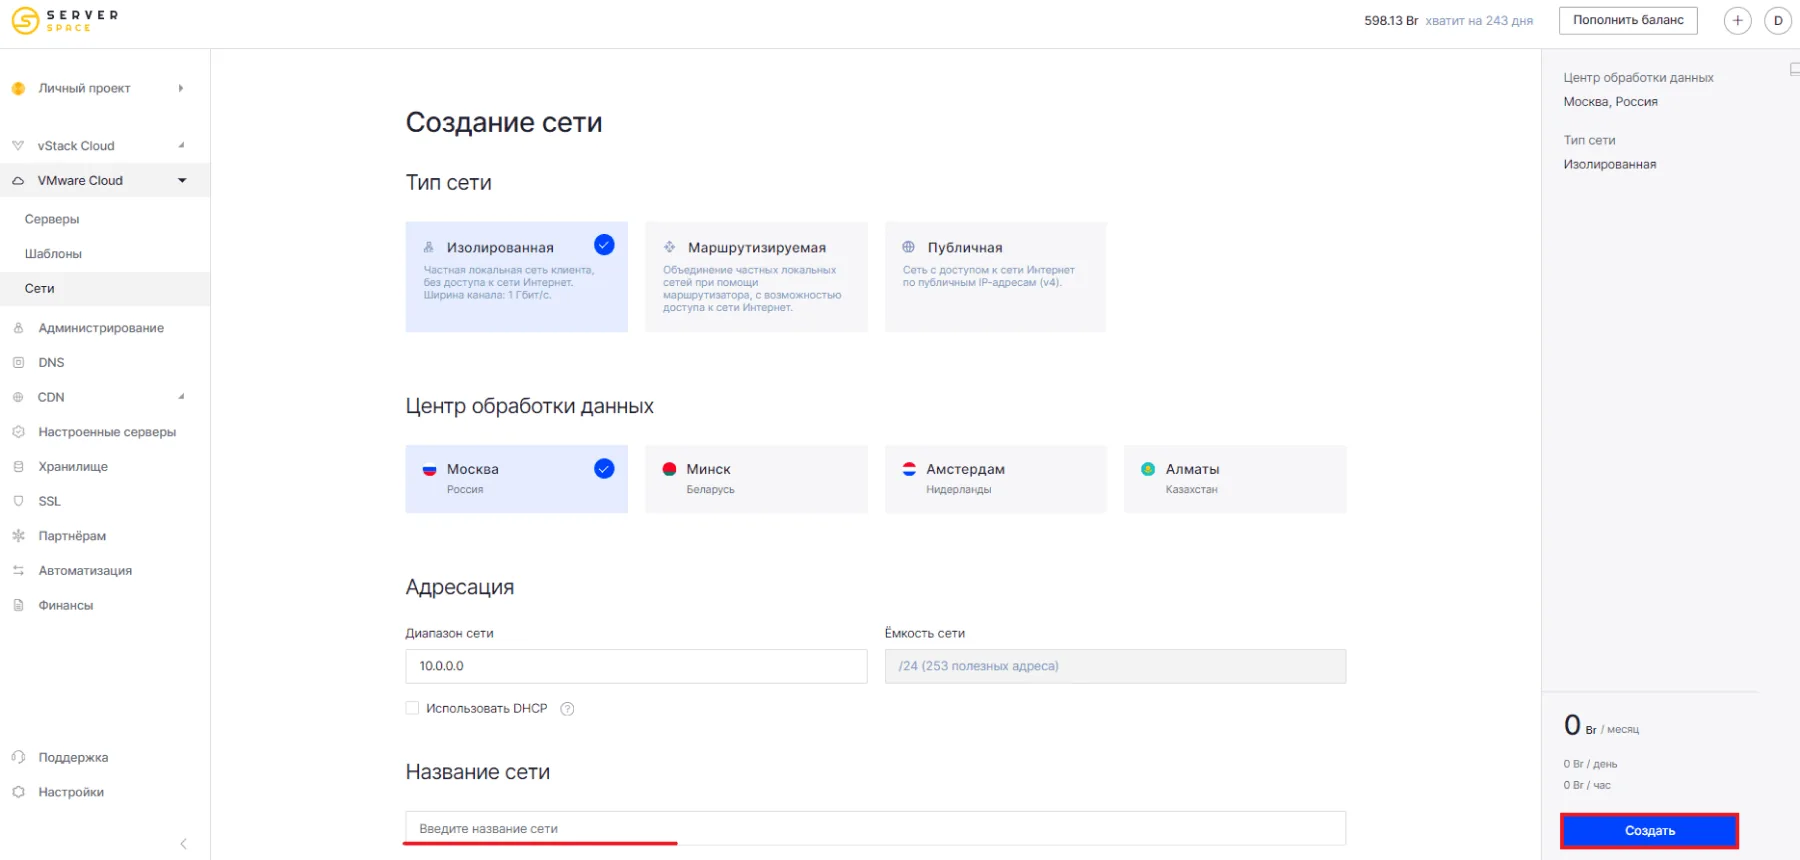Screen dimensions: 1800x860
Task: Click the SSL shield icon
Action: click(18, 501)
